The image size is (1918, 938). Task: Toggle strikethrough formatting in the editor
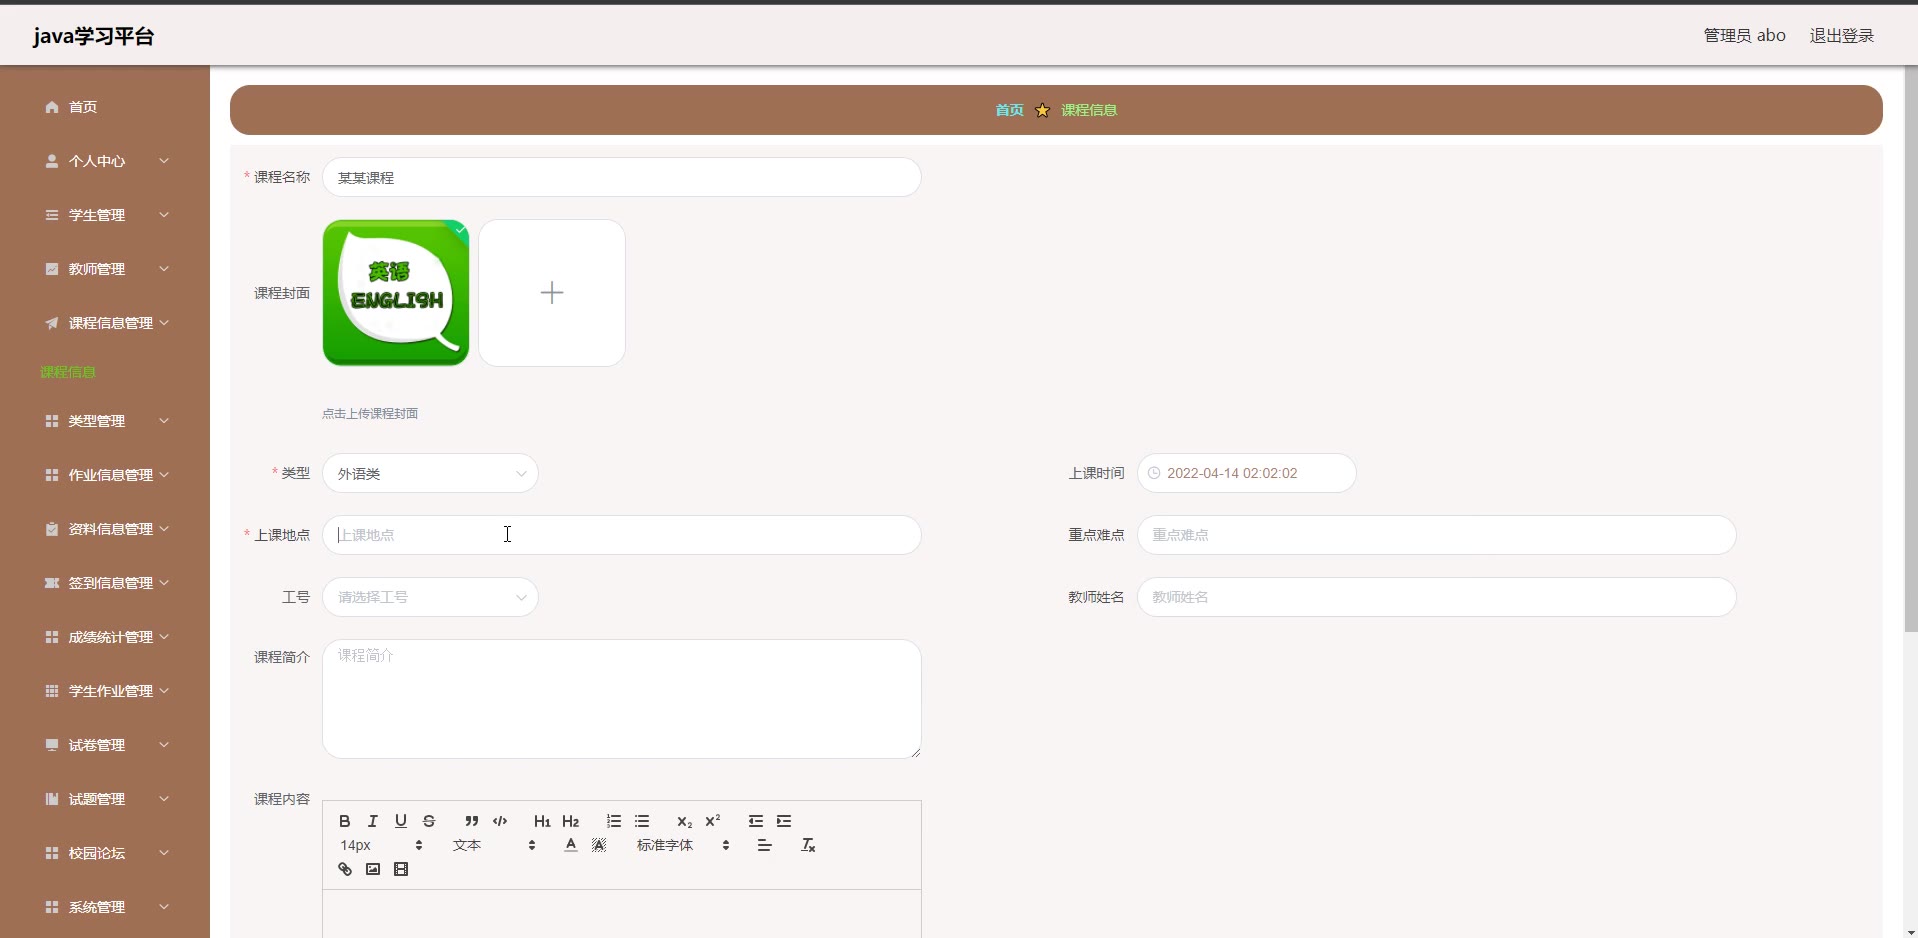(429, 821)
